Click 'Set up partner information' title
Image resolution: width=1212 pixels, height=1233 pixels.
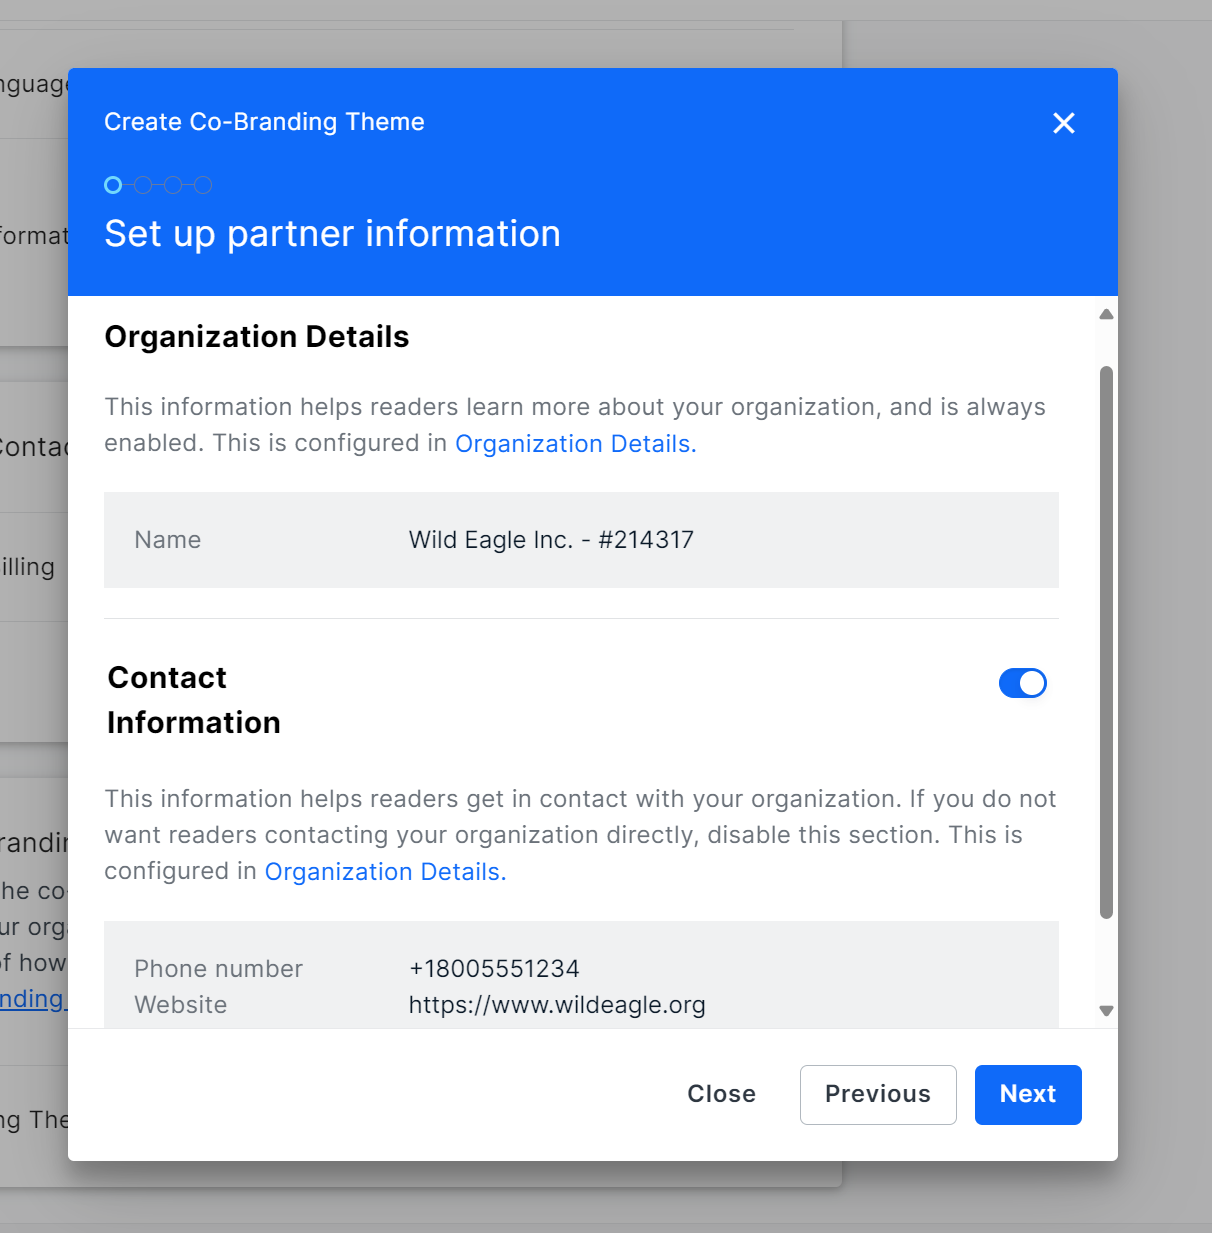tap(332, 234)
